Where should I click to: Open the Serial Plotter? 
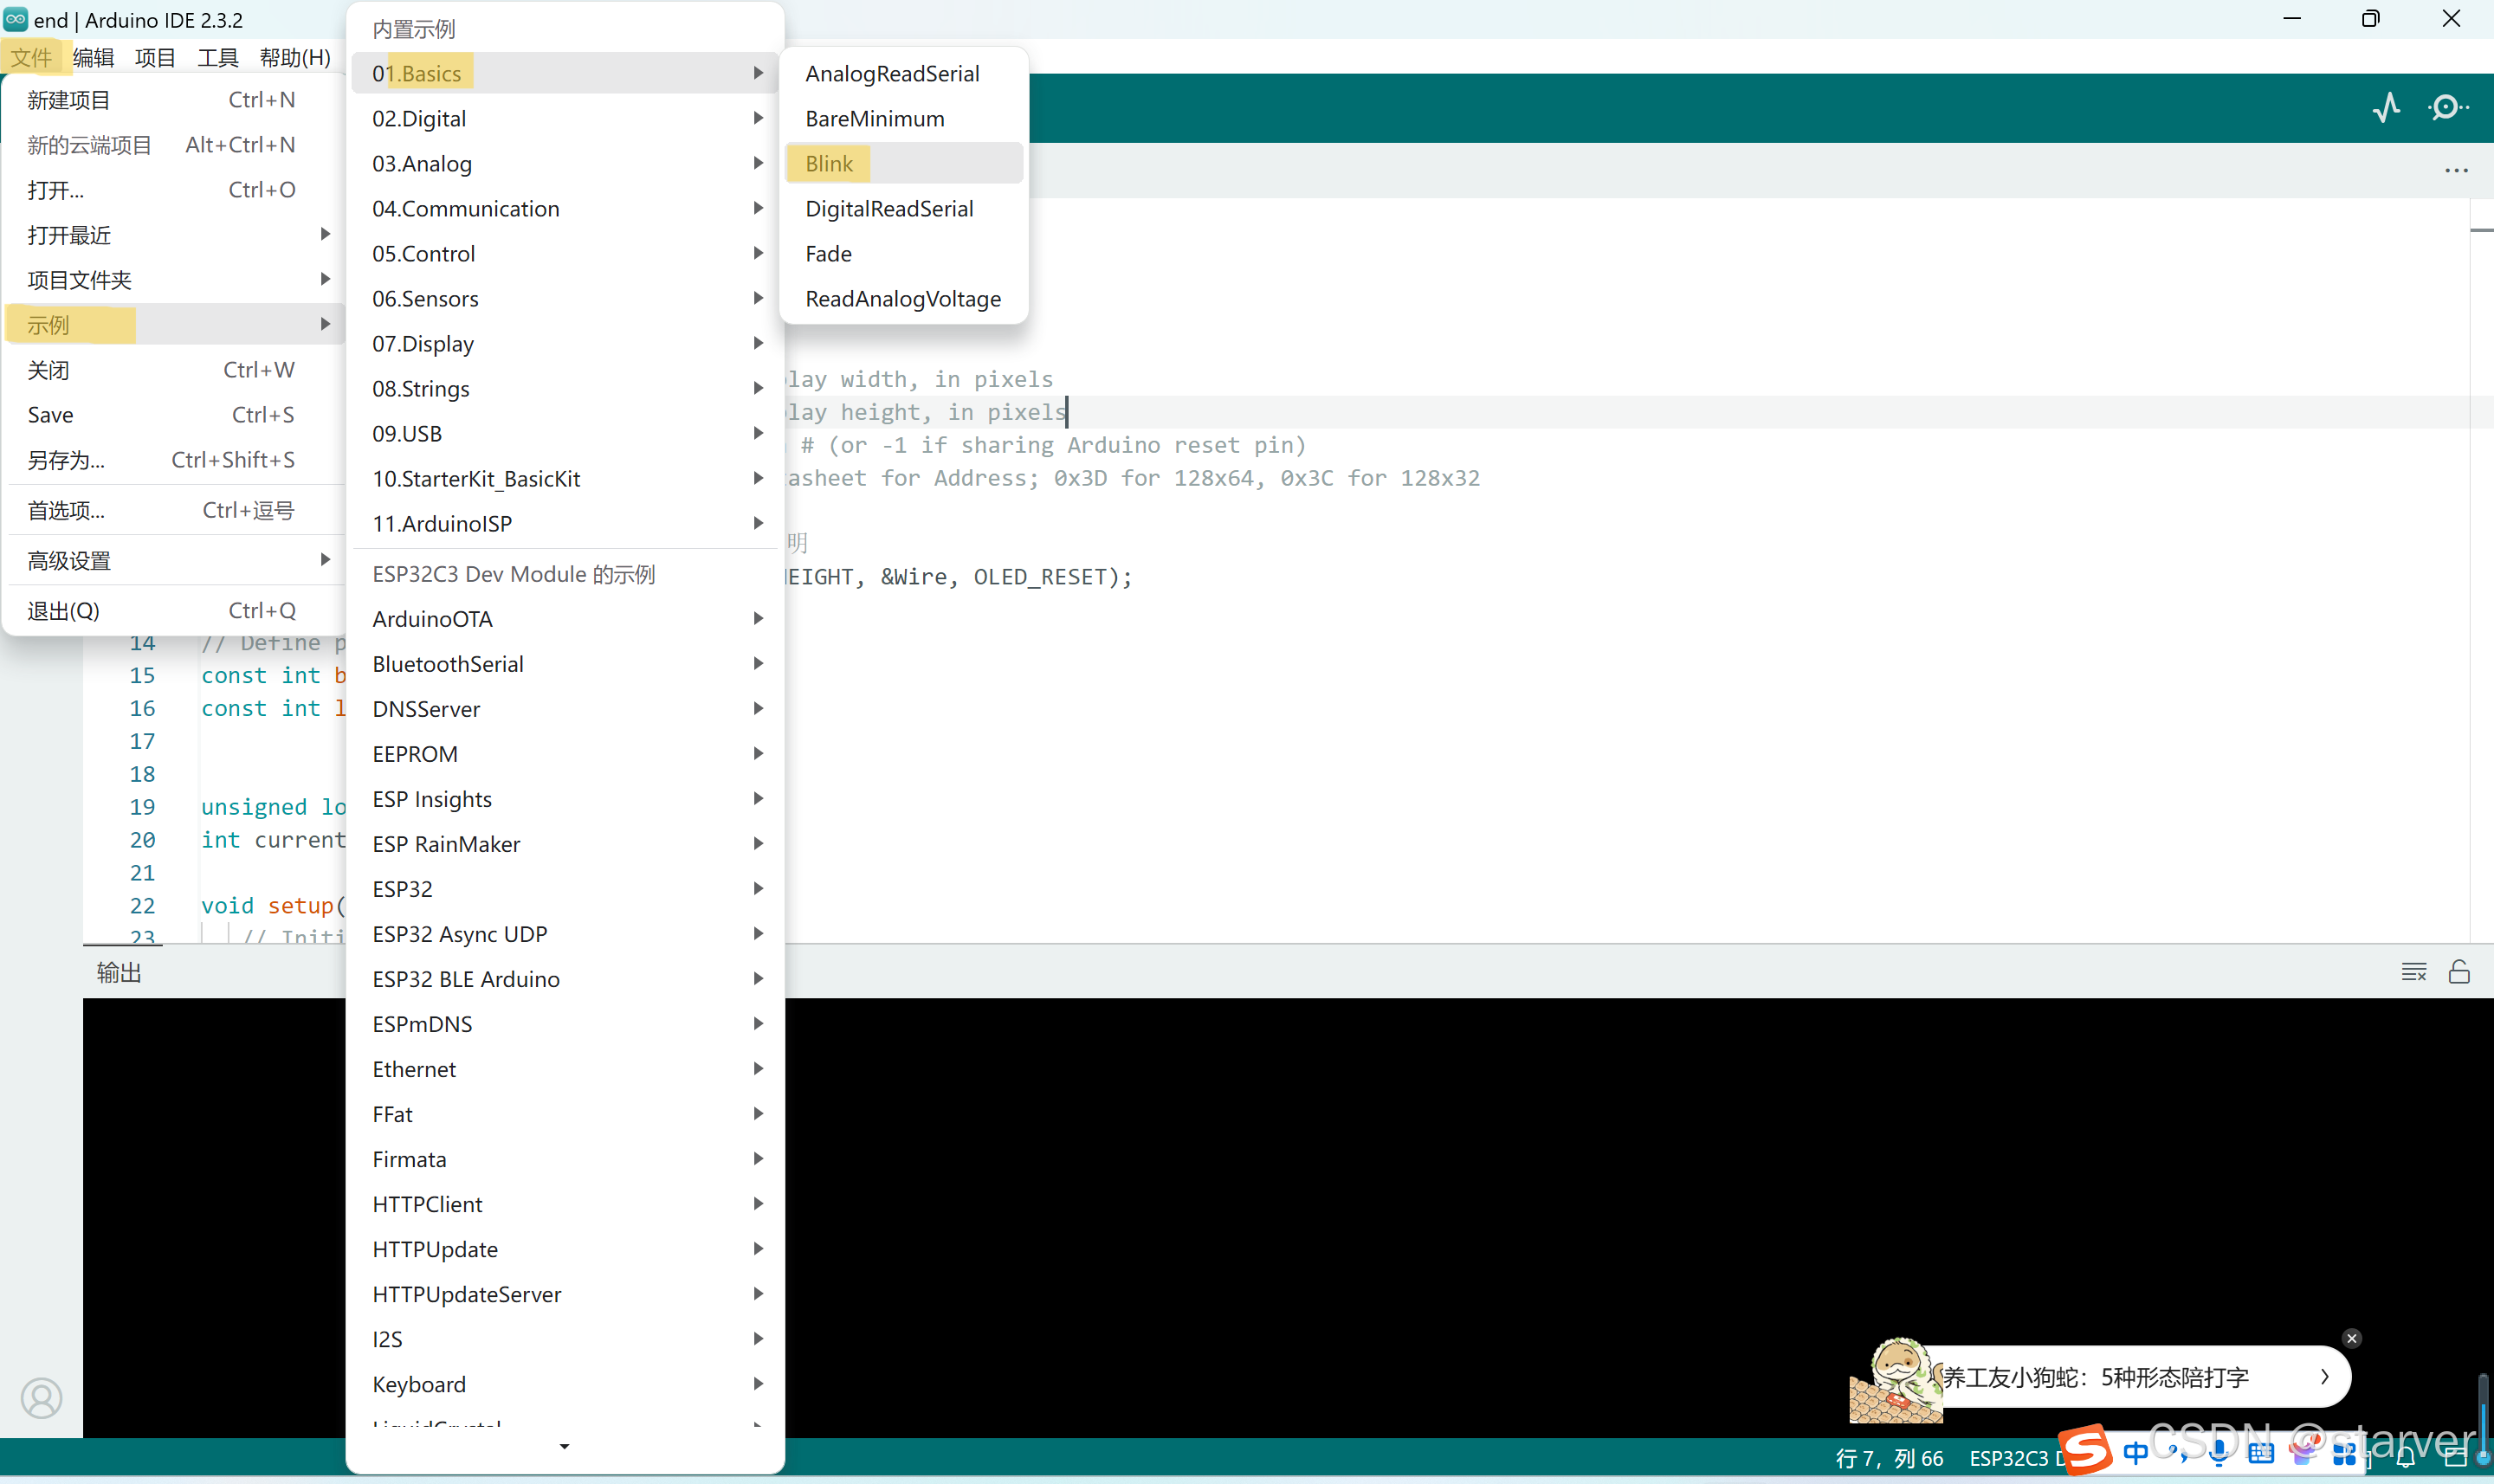coord(2386,107)
